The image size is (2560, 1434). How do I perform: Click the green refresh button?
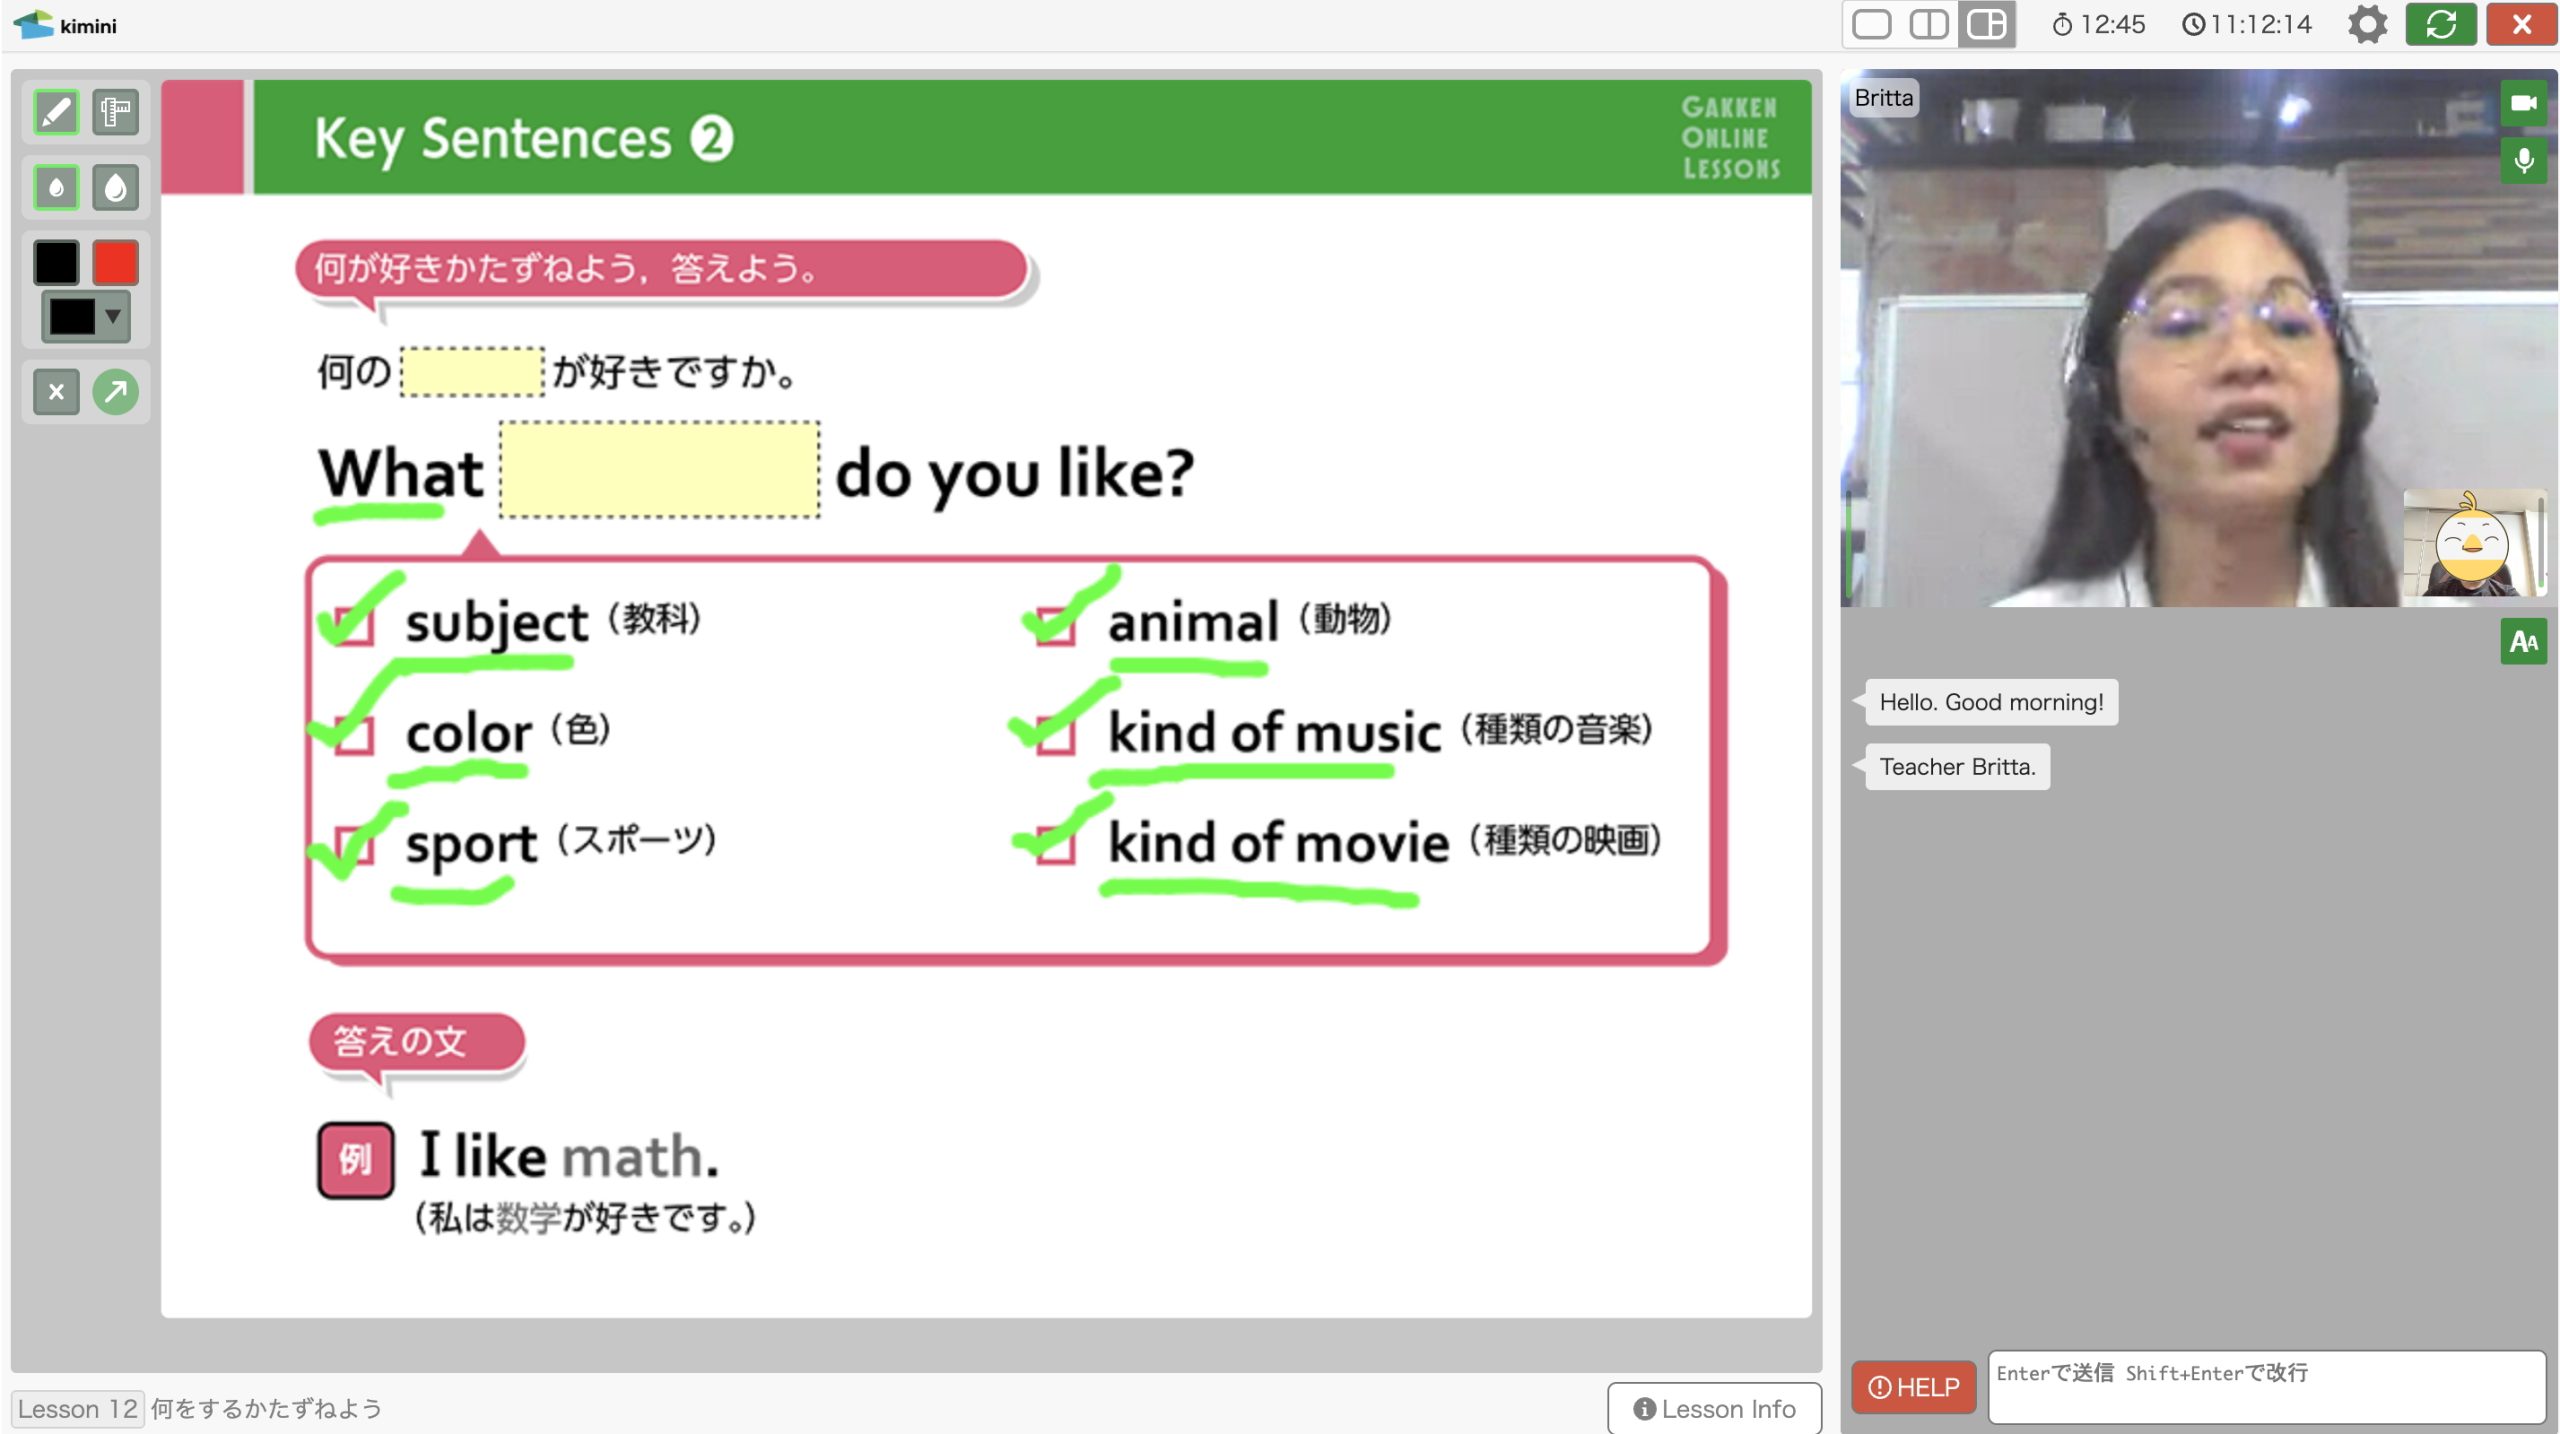click(2440, 24)
